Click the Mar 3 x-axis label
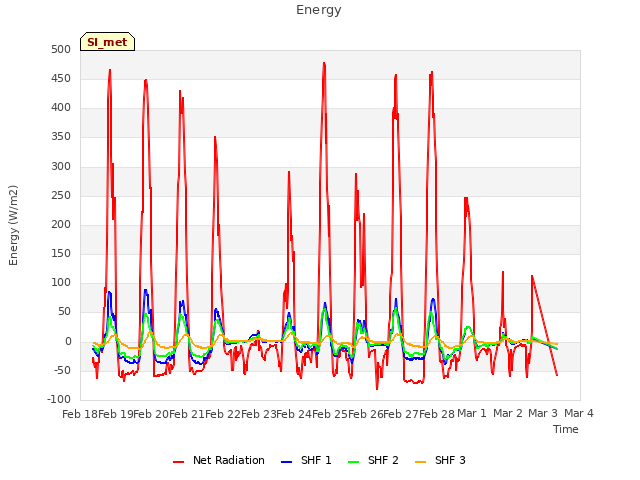 click(543, 413)
